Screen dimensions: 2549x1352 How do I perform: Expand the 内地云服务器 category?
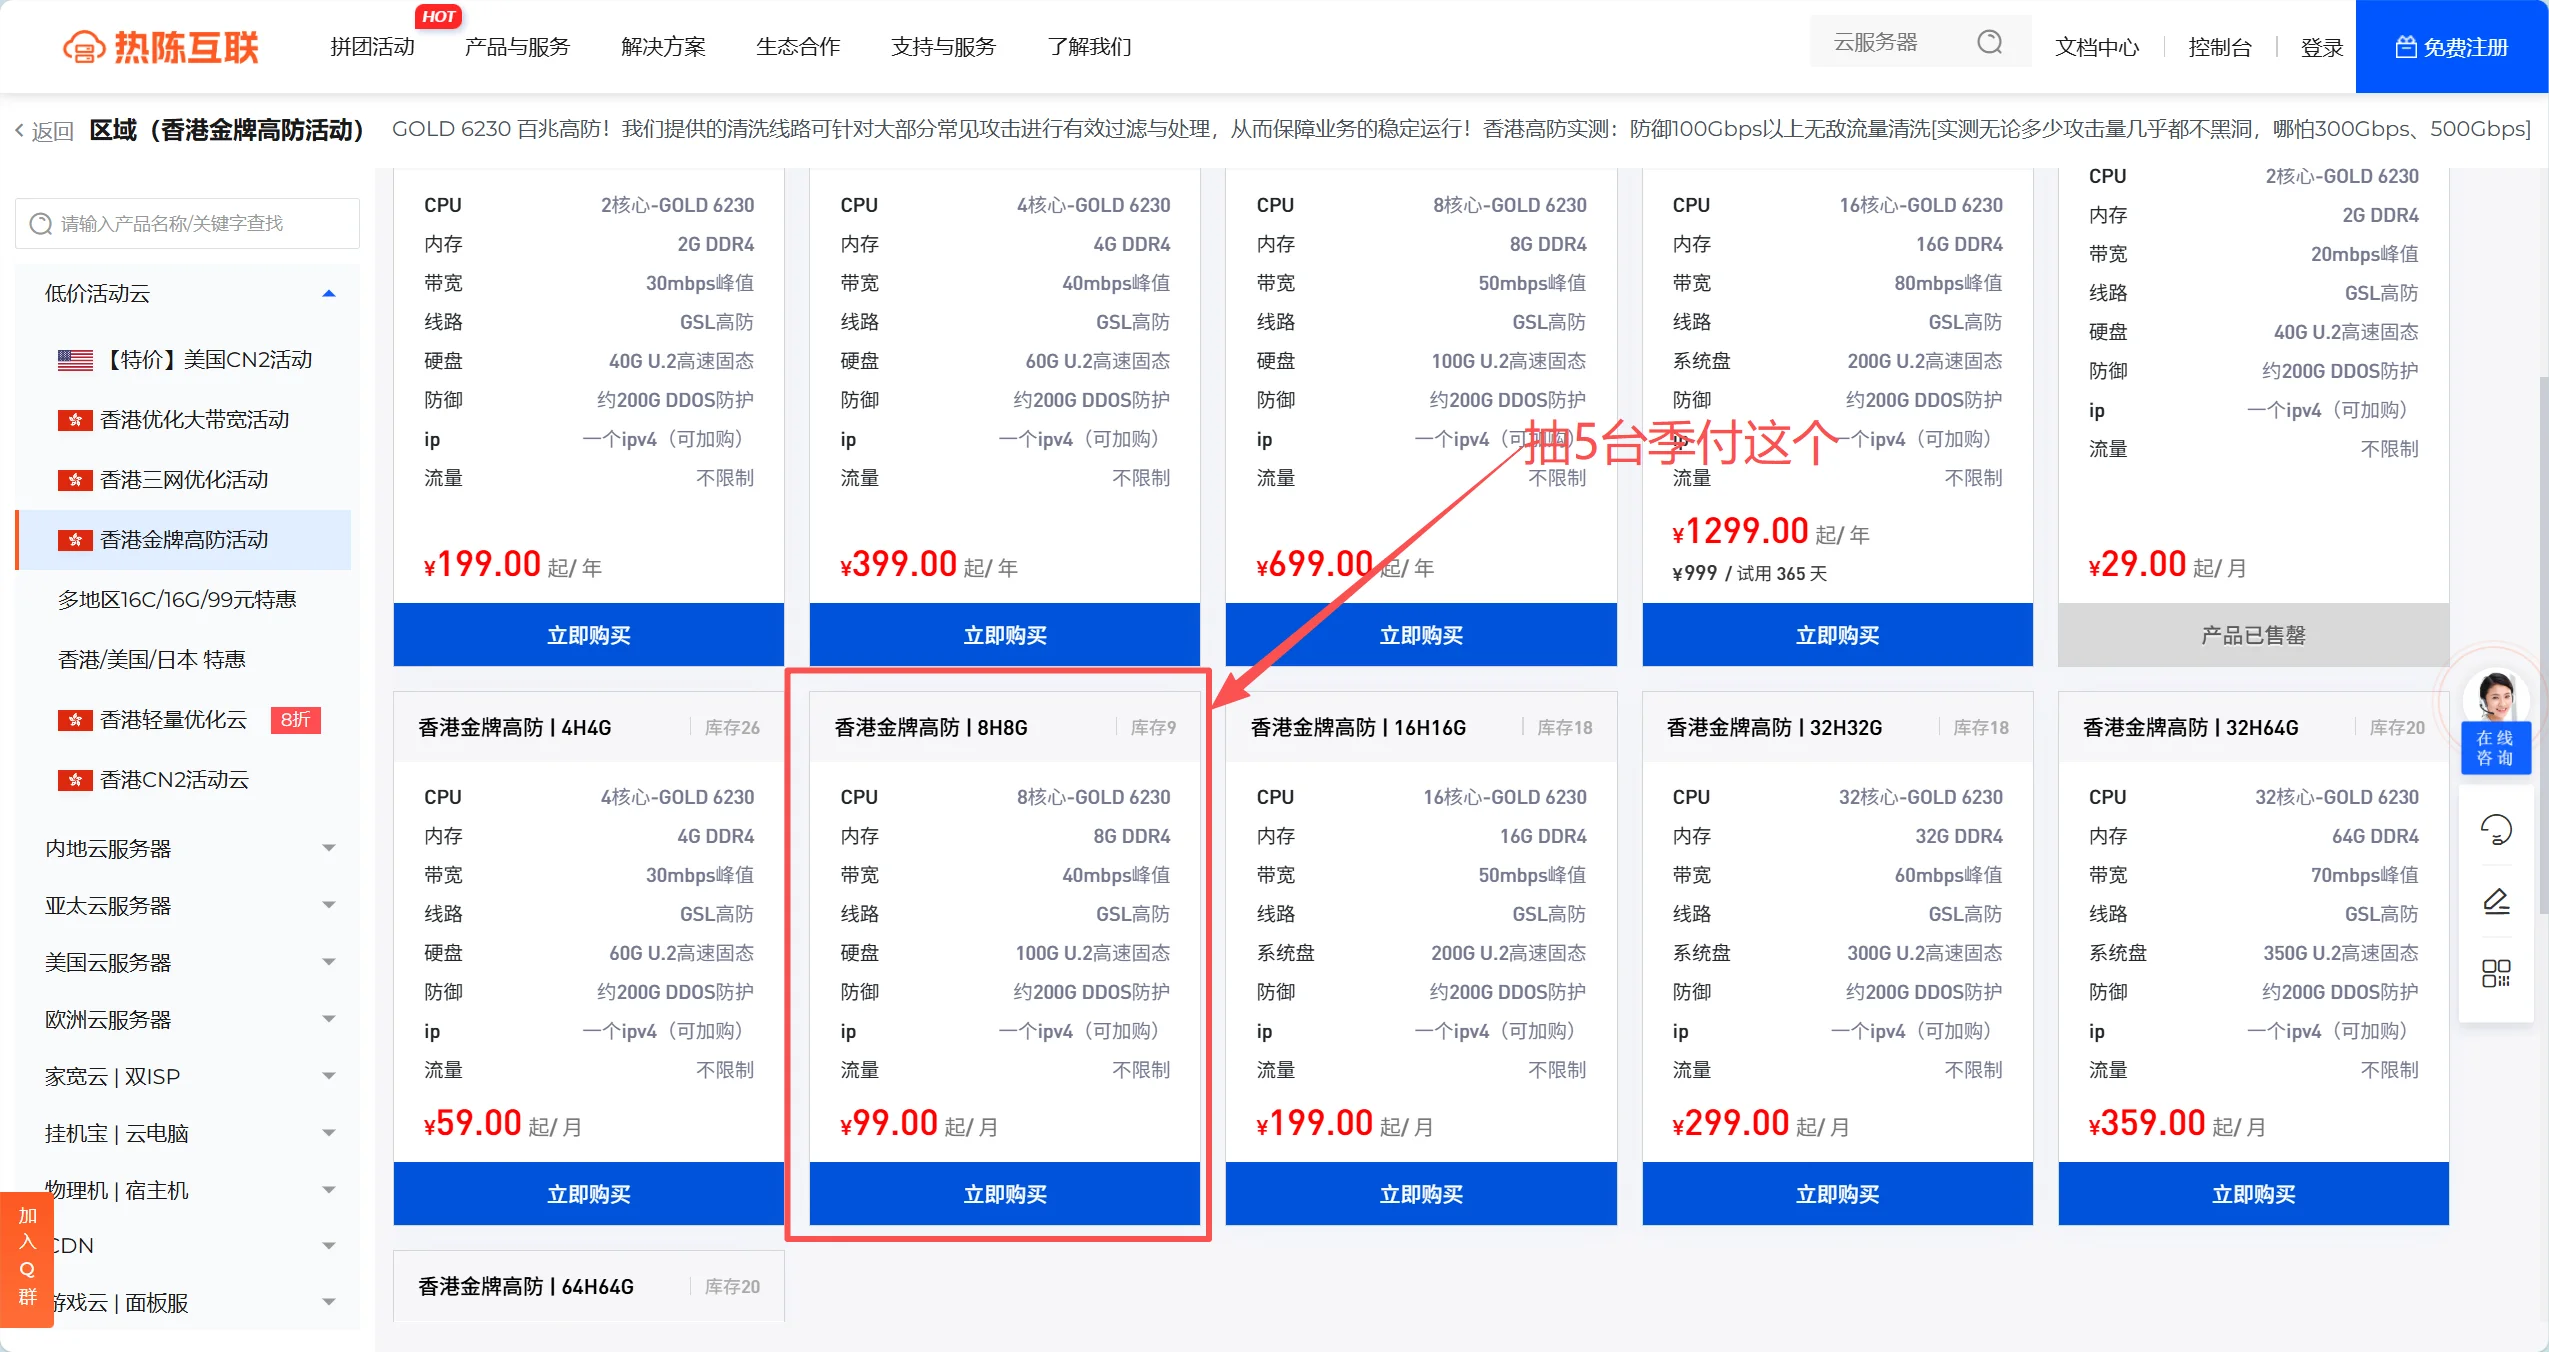tap(328, 848)
